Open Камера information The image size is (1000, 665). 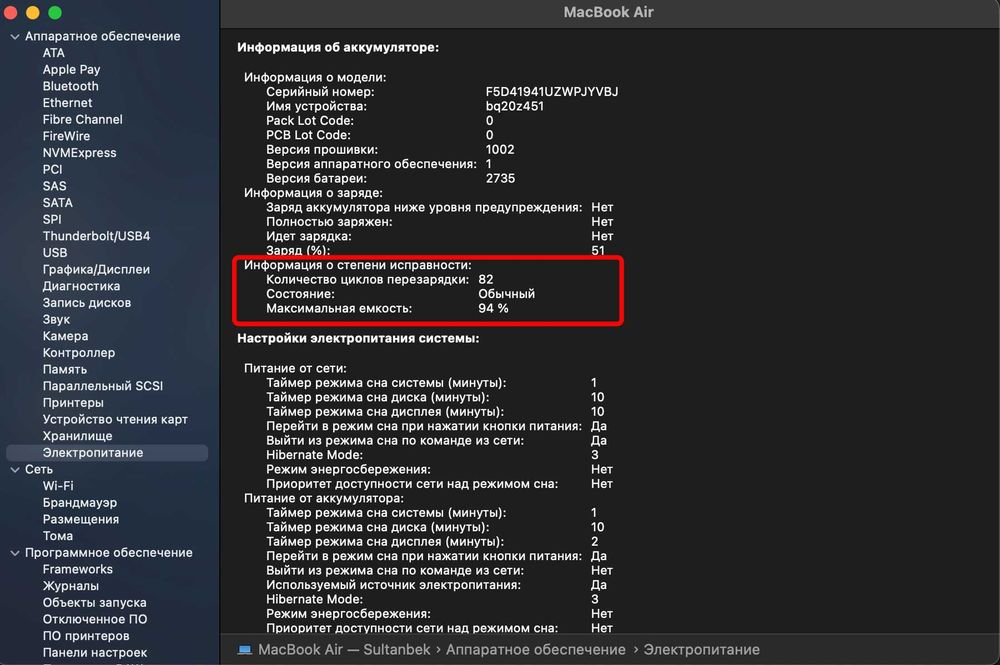point(65,336)
